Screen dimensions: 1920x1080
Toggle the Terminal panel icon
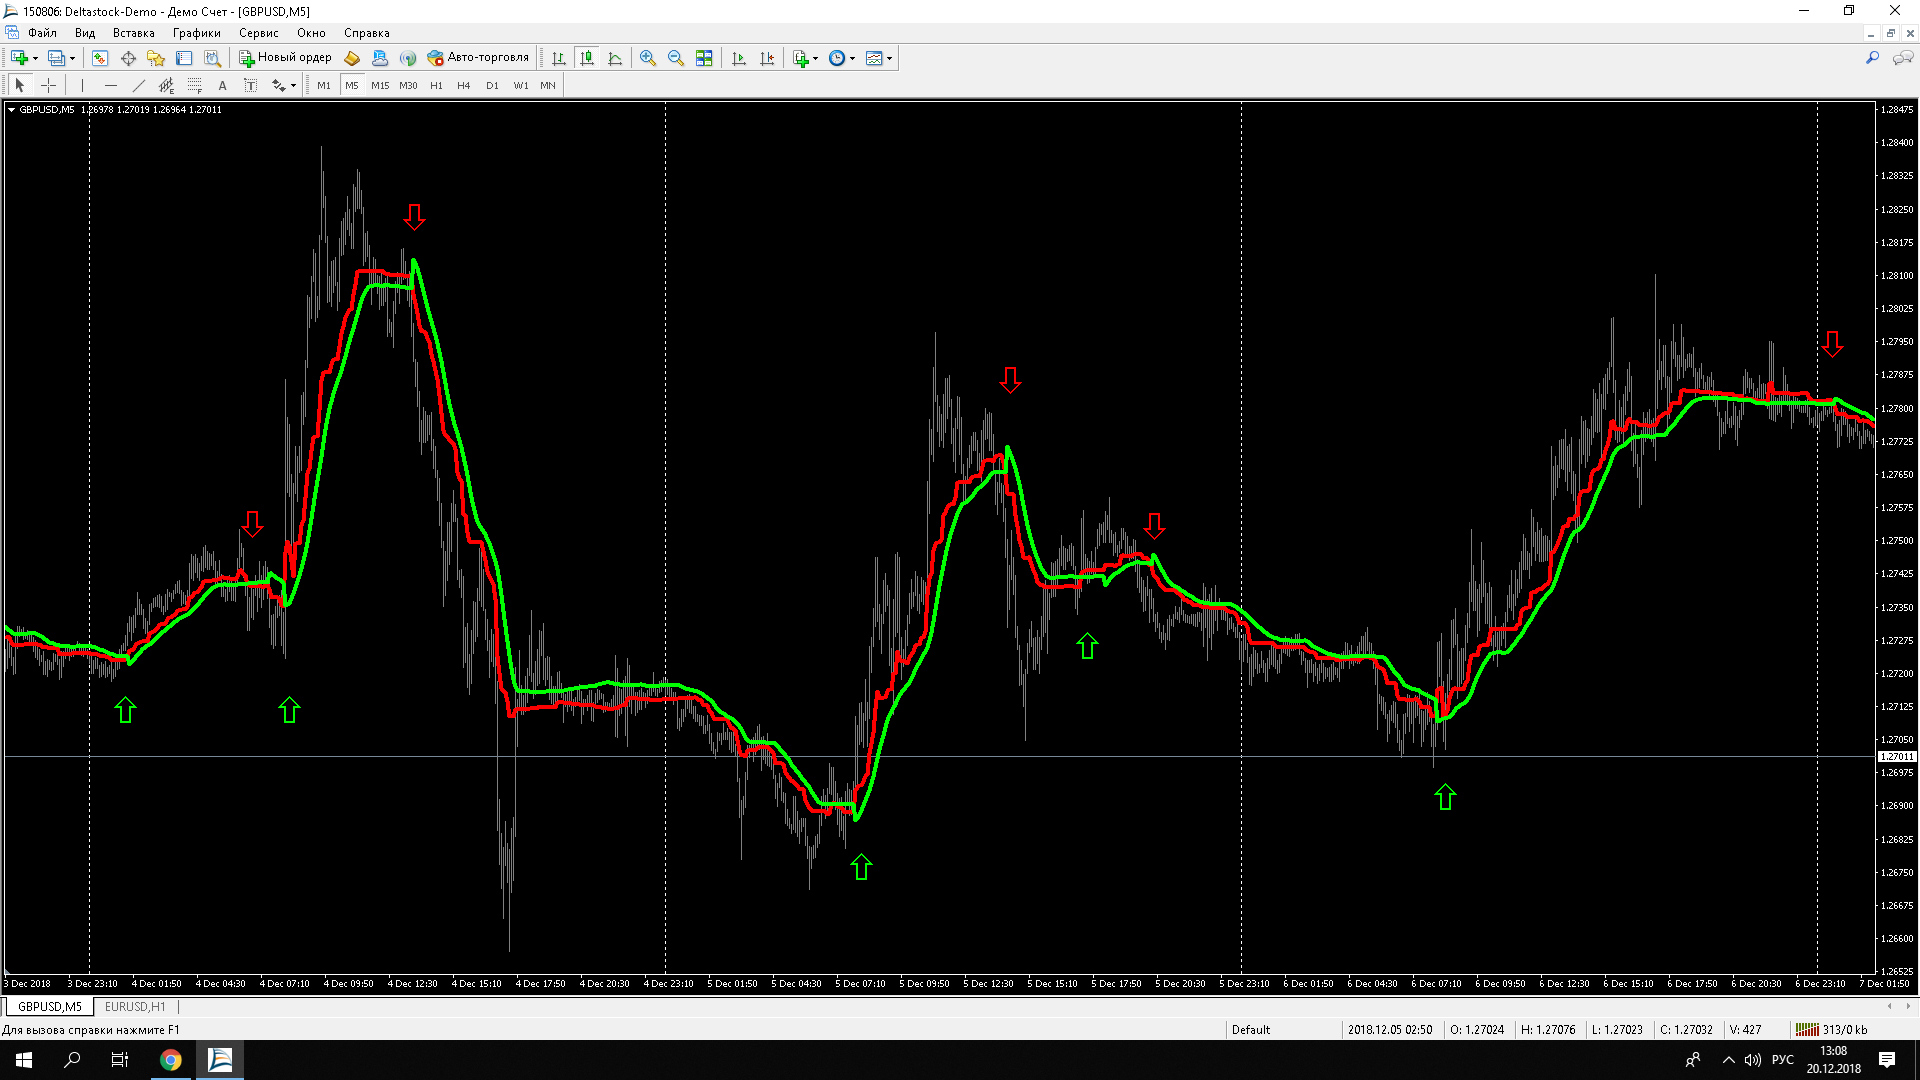click(x=184, y=58)
